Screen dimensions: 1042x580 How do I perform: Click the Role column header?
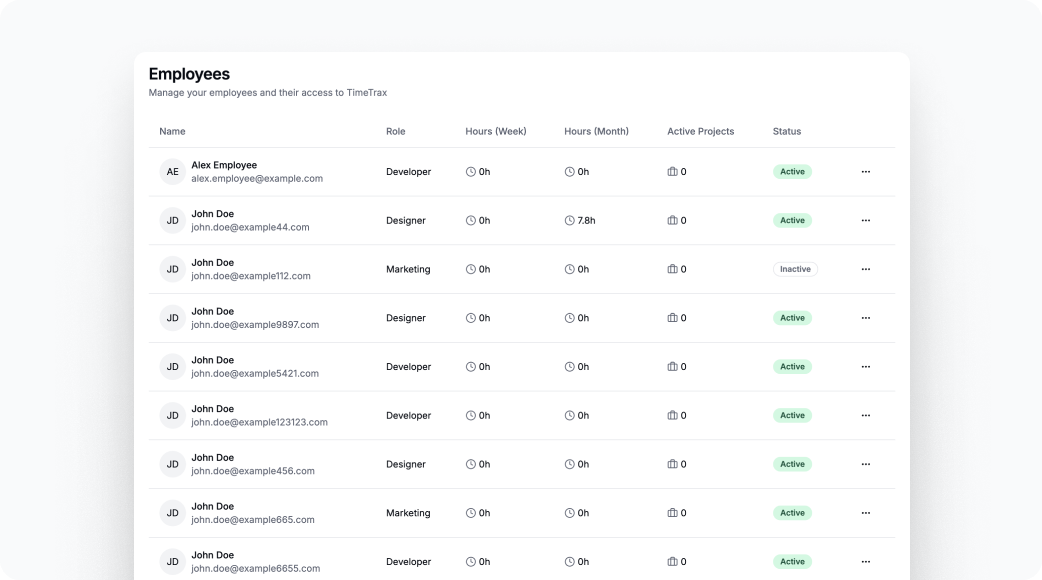pos(395,132)
